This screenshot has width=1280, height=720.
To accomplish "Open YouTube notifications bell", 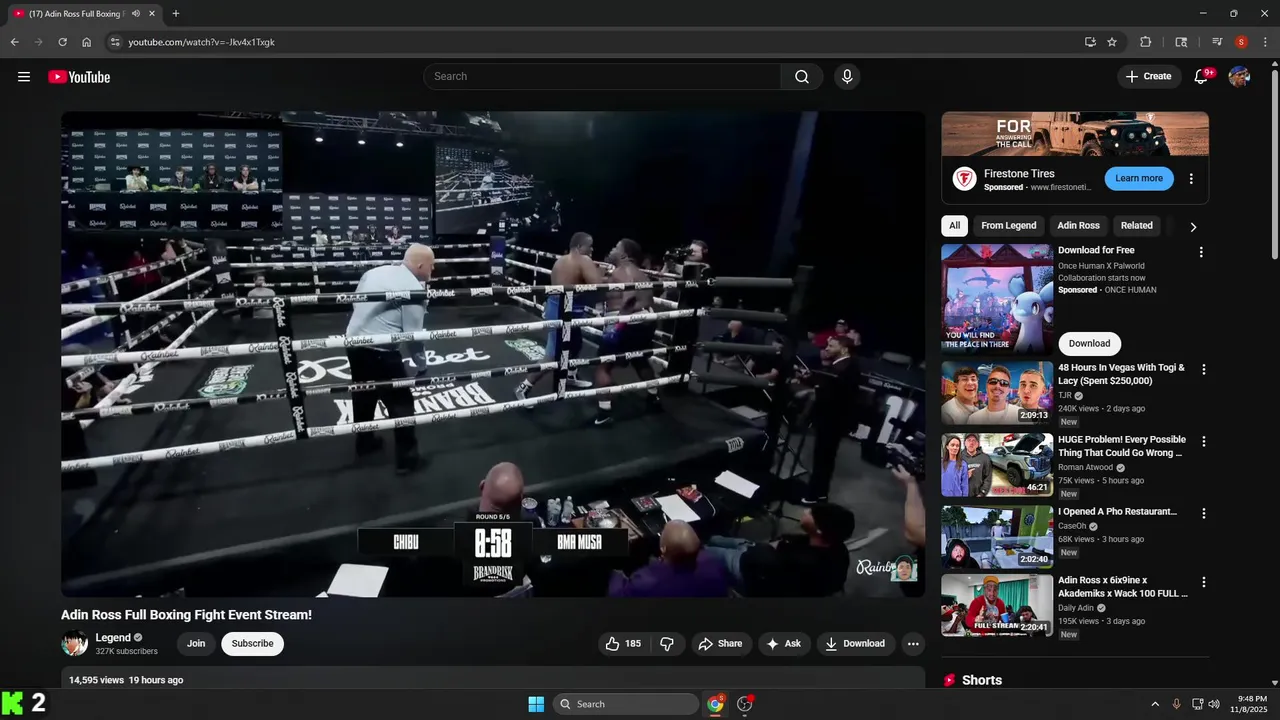I will click(1202, 77).
